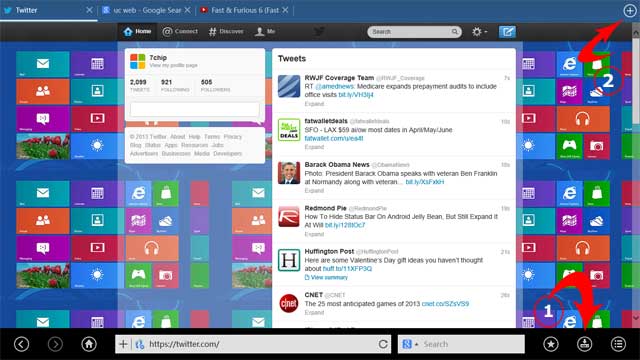Open bit.ly link in Redmond Pie tweet
This screenshot has width=640, height=360.
coord(345,225)
